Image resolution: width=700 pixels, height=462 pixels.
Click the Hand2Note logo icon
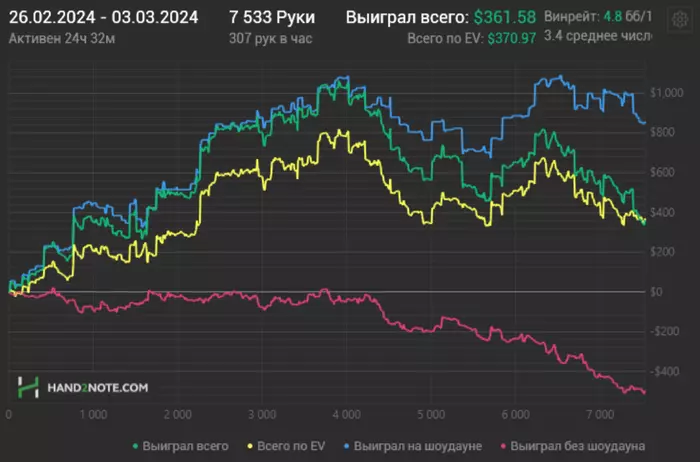(x=29, y=386)
